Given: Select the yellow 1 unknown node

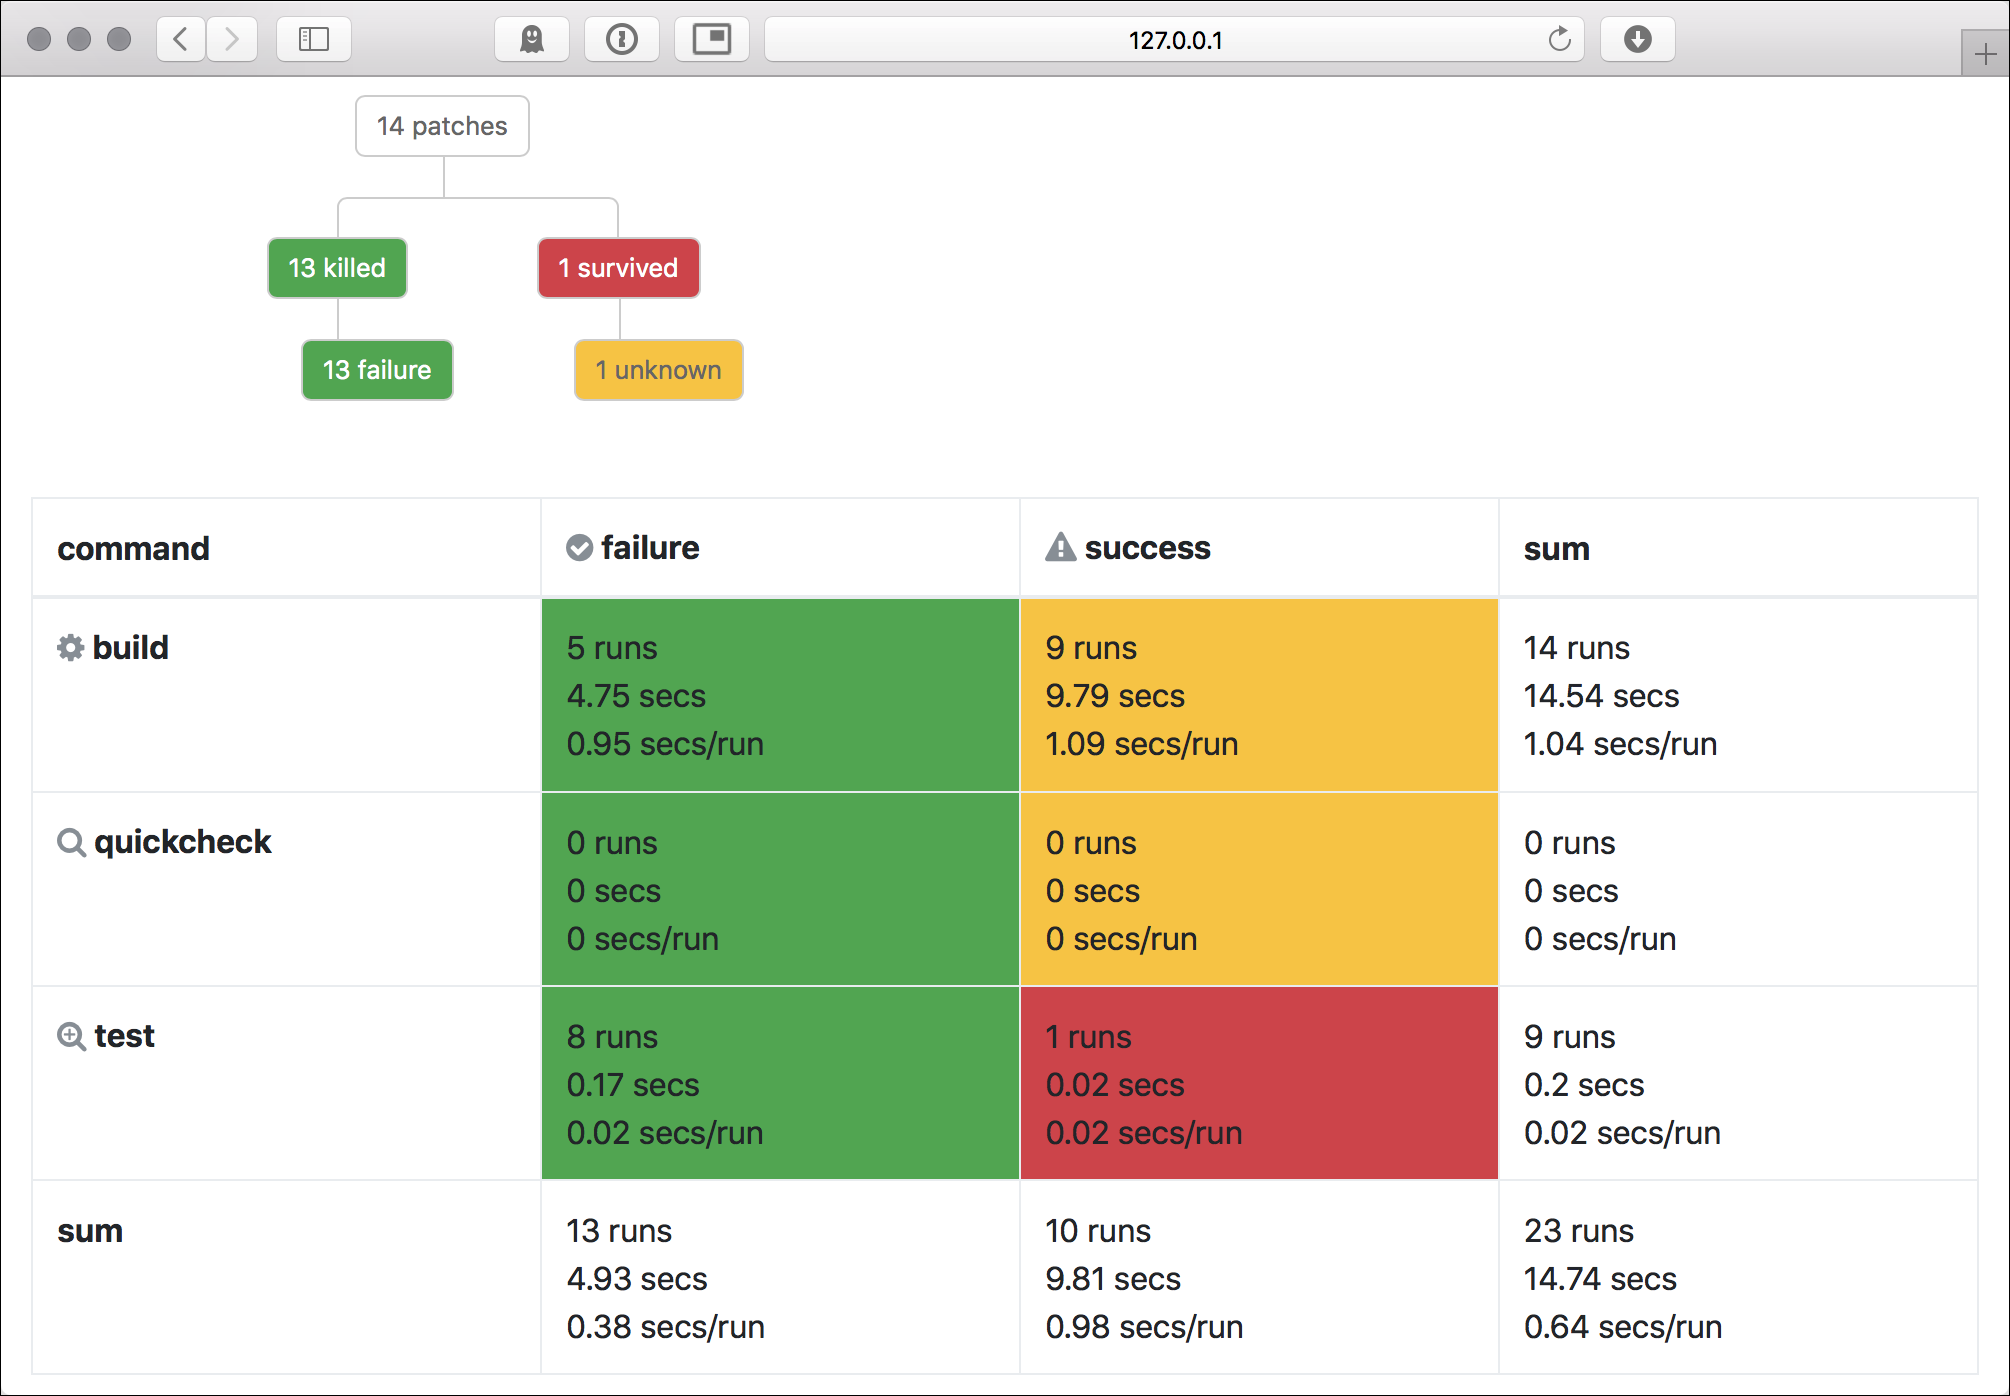Looking at the screenshot, I should (x=658, y=370).
